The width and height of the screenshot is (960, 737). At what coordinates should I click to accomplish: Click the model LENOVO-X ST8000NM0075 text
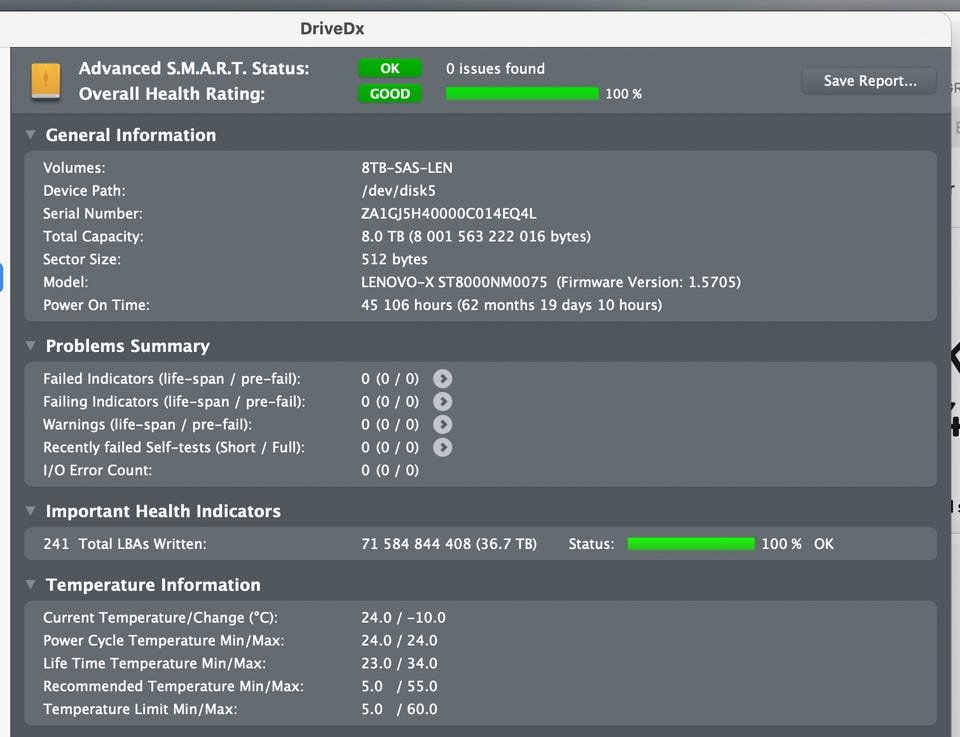click(x=454, y=282)
